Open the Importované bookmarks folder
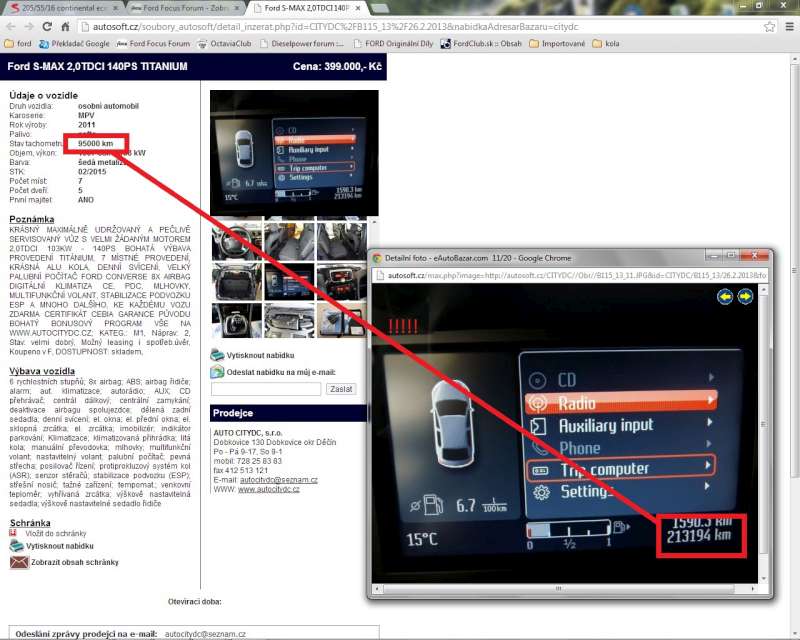This screenshot has height=640, width=800. tap(559, 44)
